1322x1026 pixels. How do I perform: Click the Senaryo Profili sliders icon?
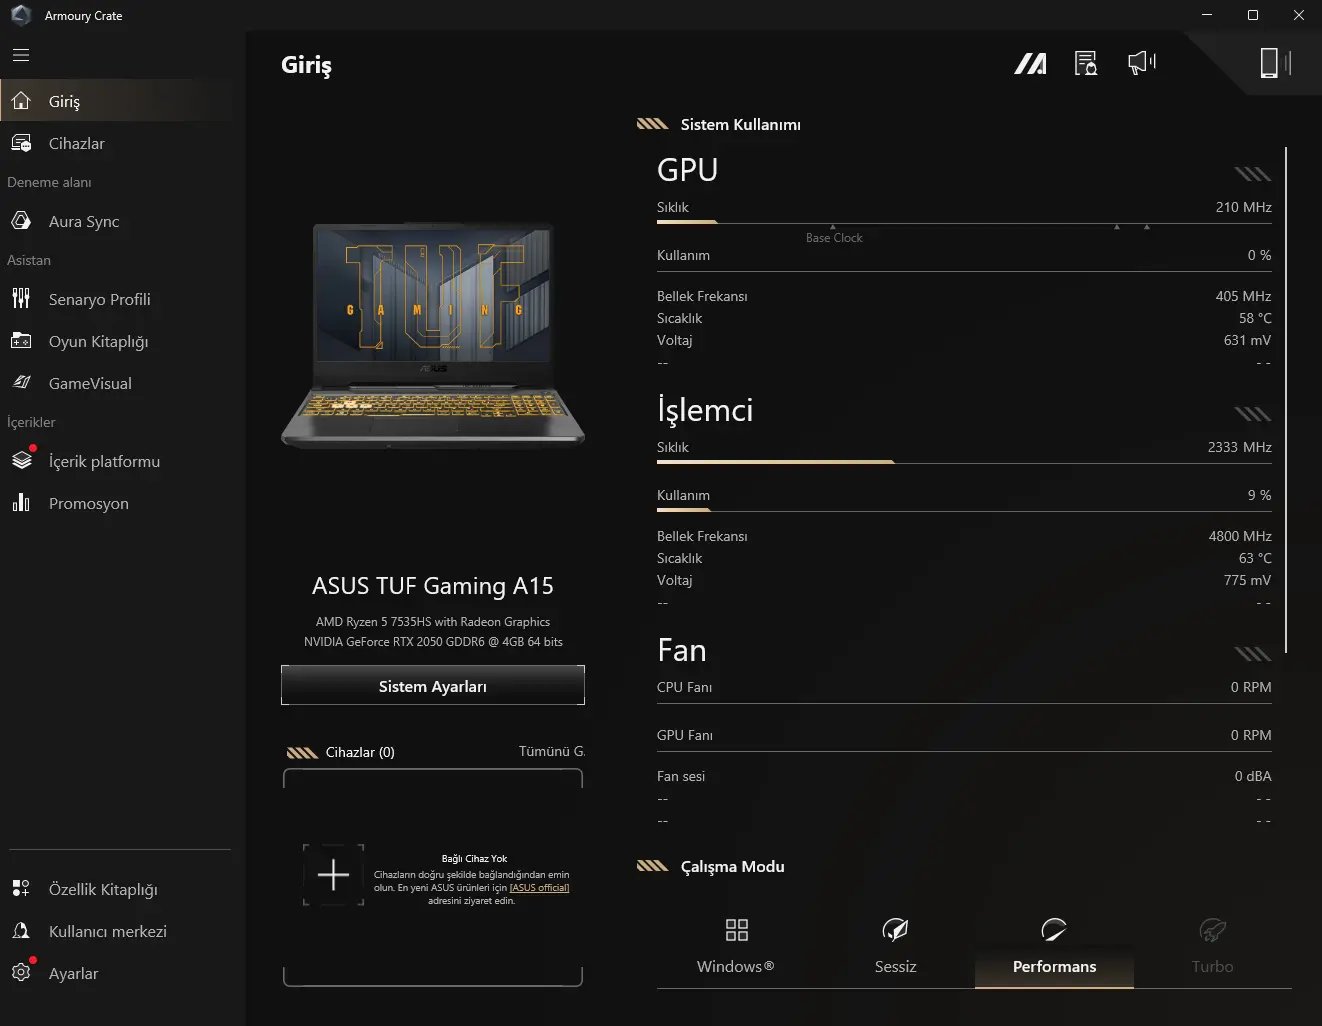coord(21,299)
